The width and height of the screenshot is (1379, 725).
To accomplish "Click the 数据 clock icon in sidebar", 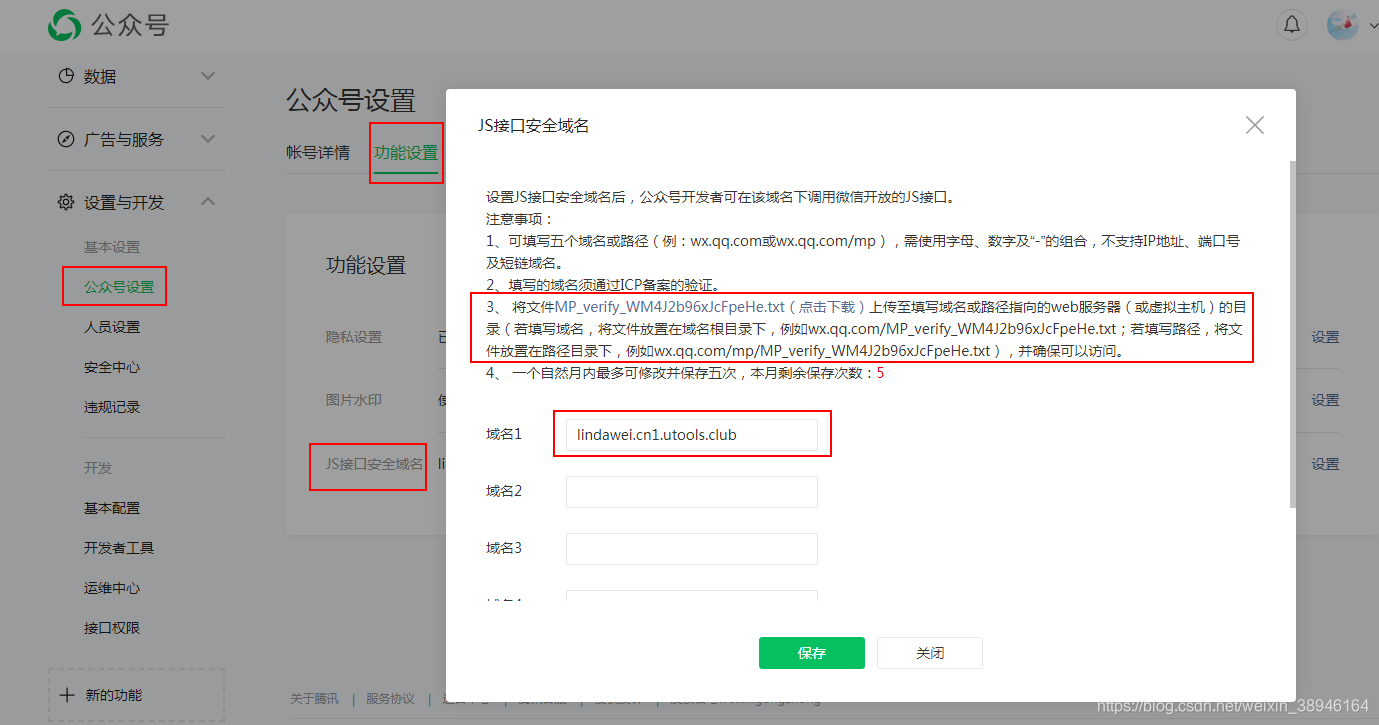I will (66, 76).
